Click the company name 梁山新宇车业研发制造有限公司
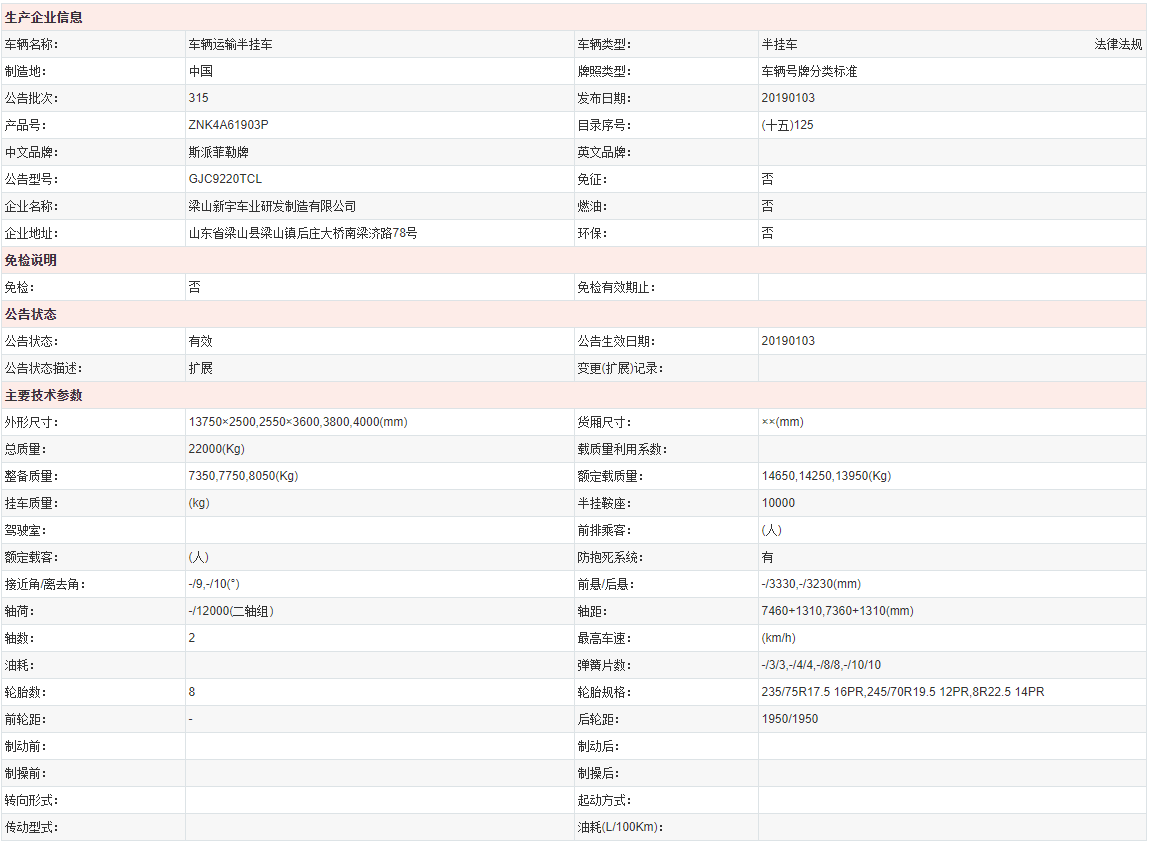The height and width of the screenshot is (841, 1150). tap(272, 207)
